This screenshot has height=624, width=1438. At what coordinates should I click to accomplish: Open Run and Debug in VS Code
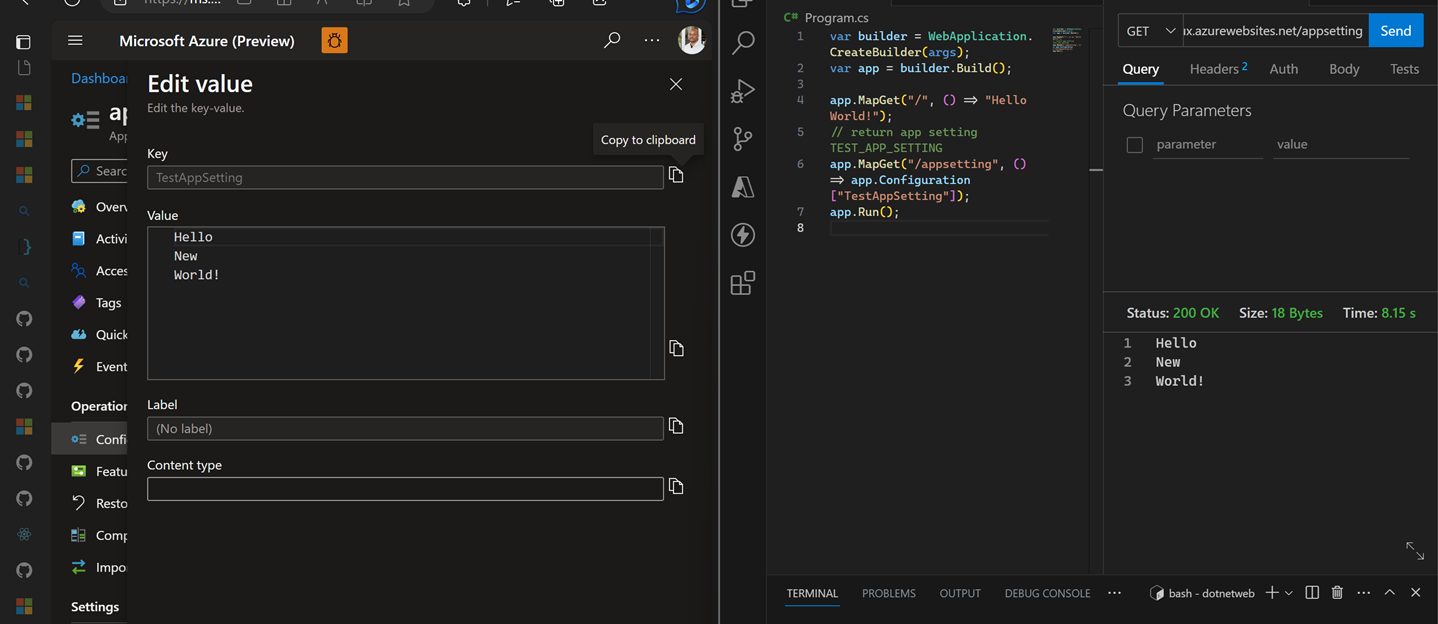point(743,91)
